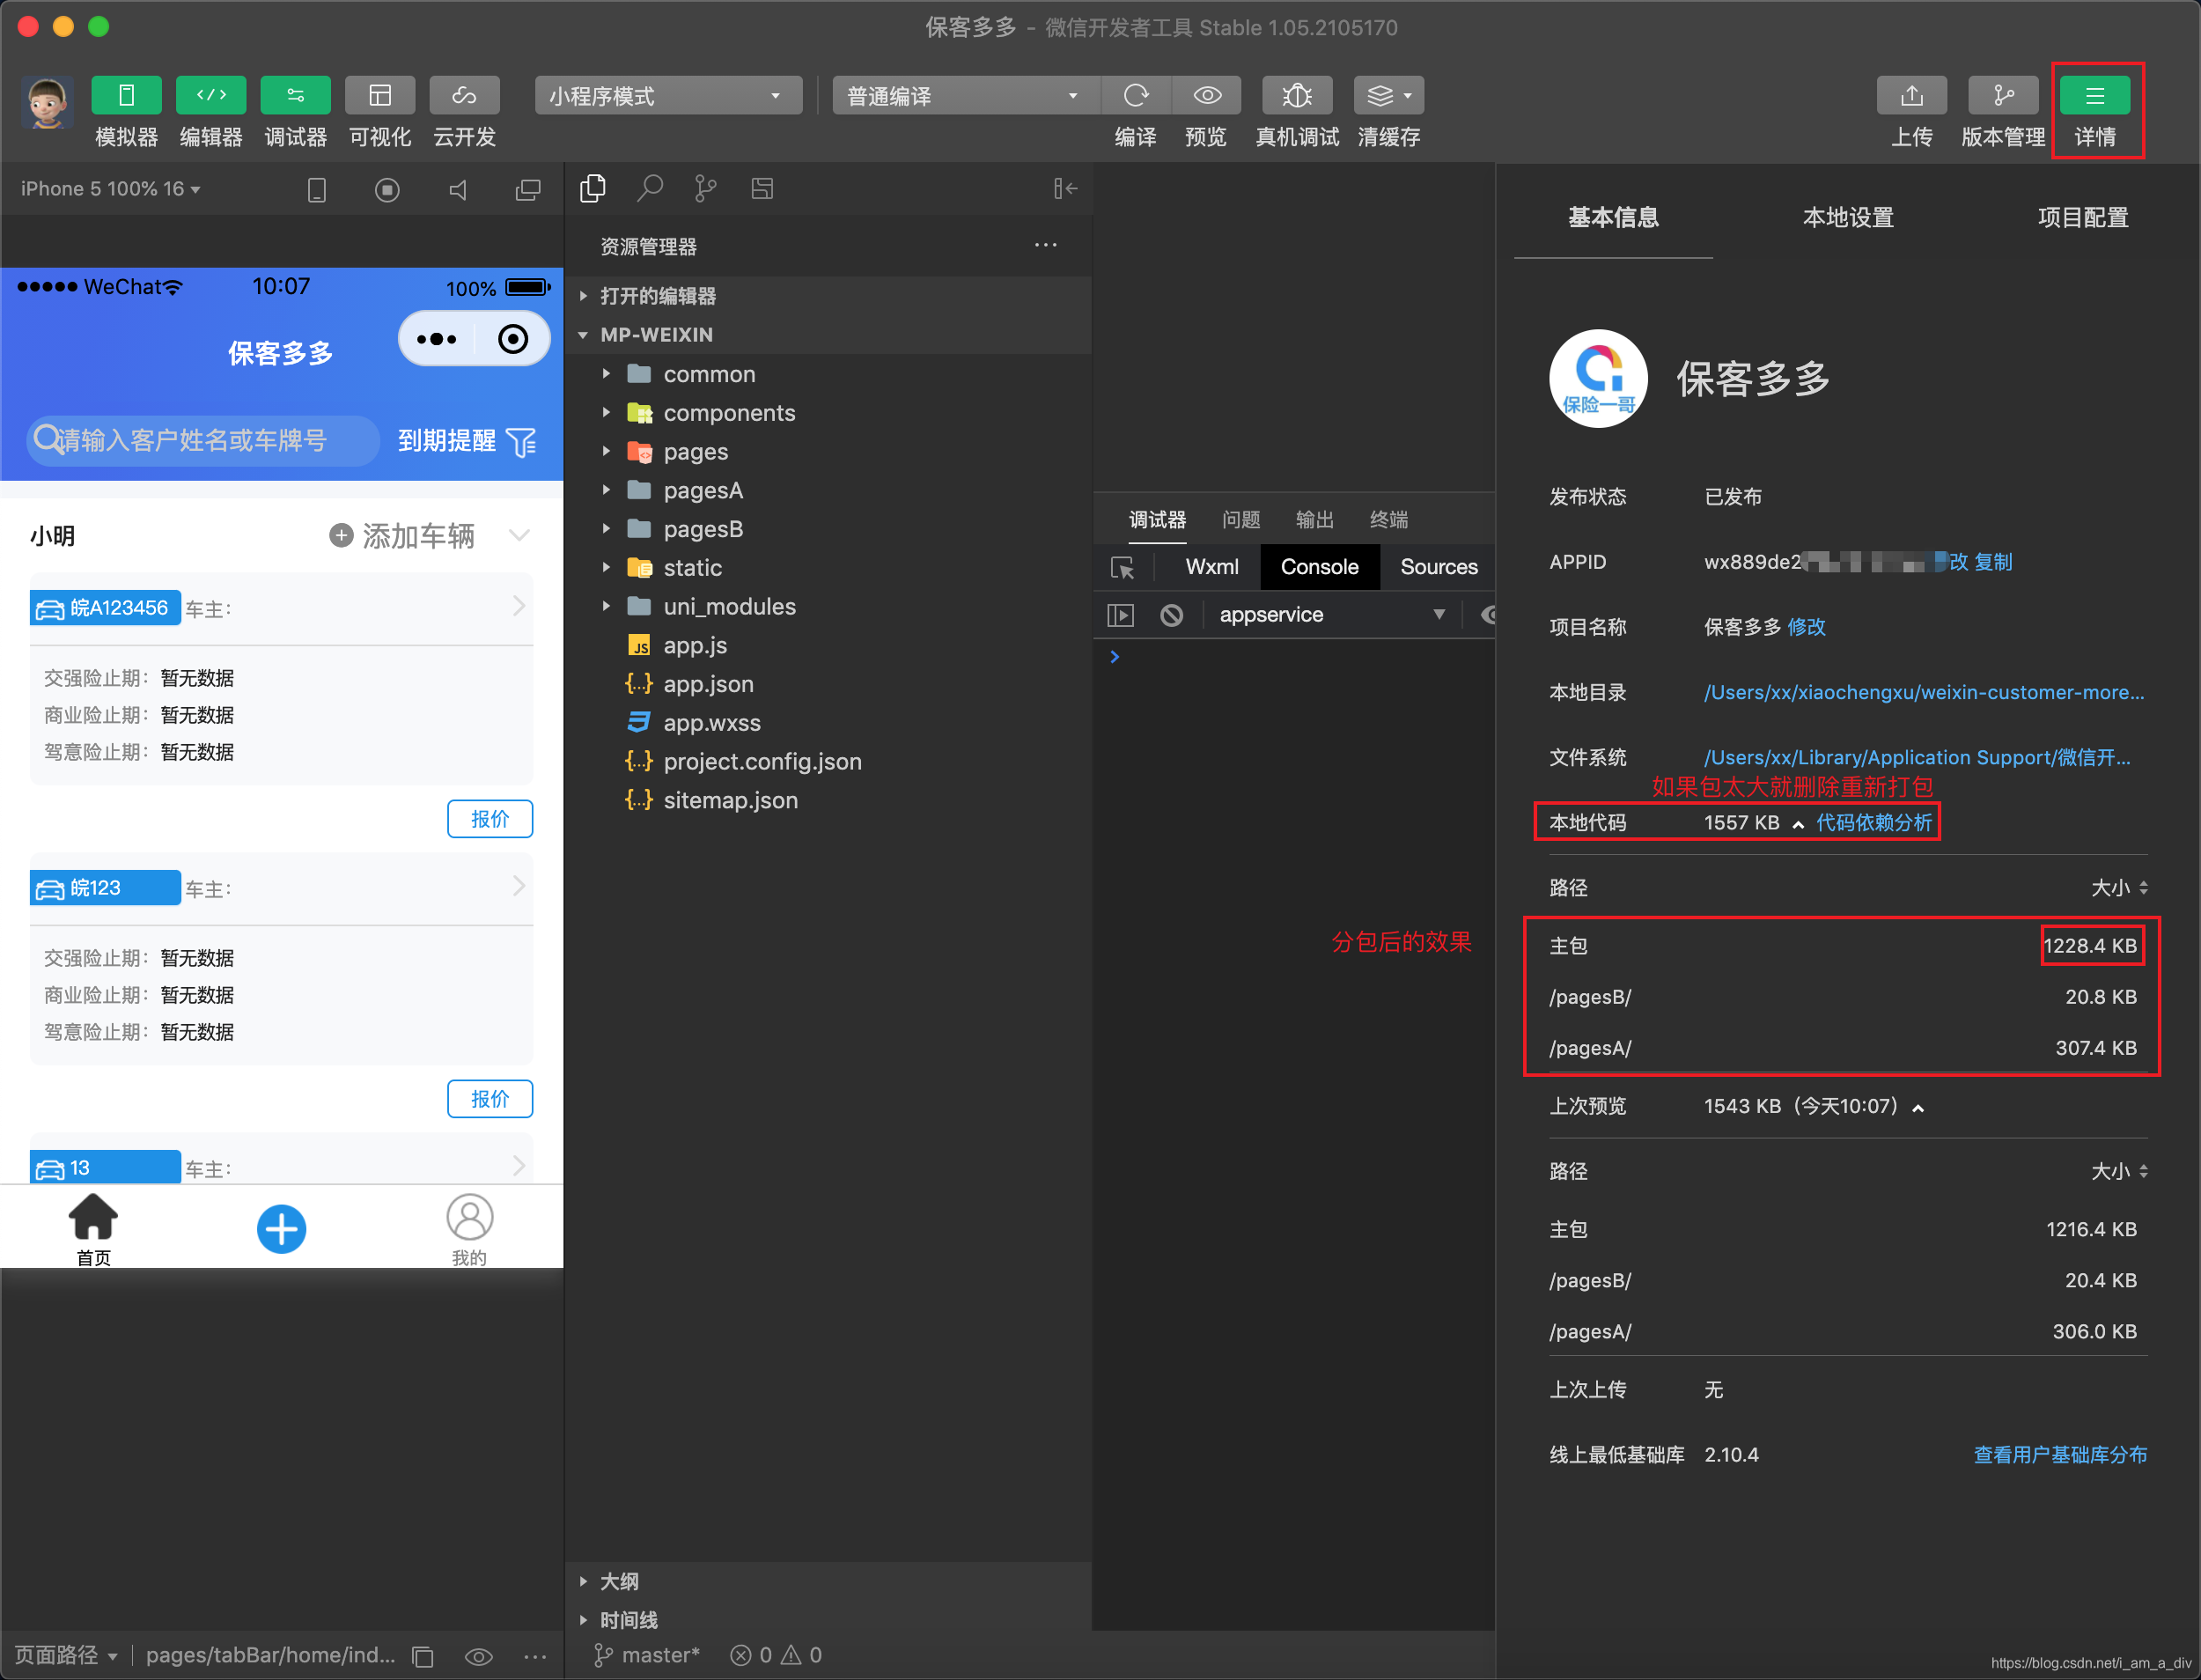Click the 上传 upload icon
Screen dimensions: 2201x1680
(1911, 95)
